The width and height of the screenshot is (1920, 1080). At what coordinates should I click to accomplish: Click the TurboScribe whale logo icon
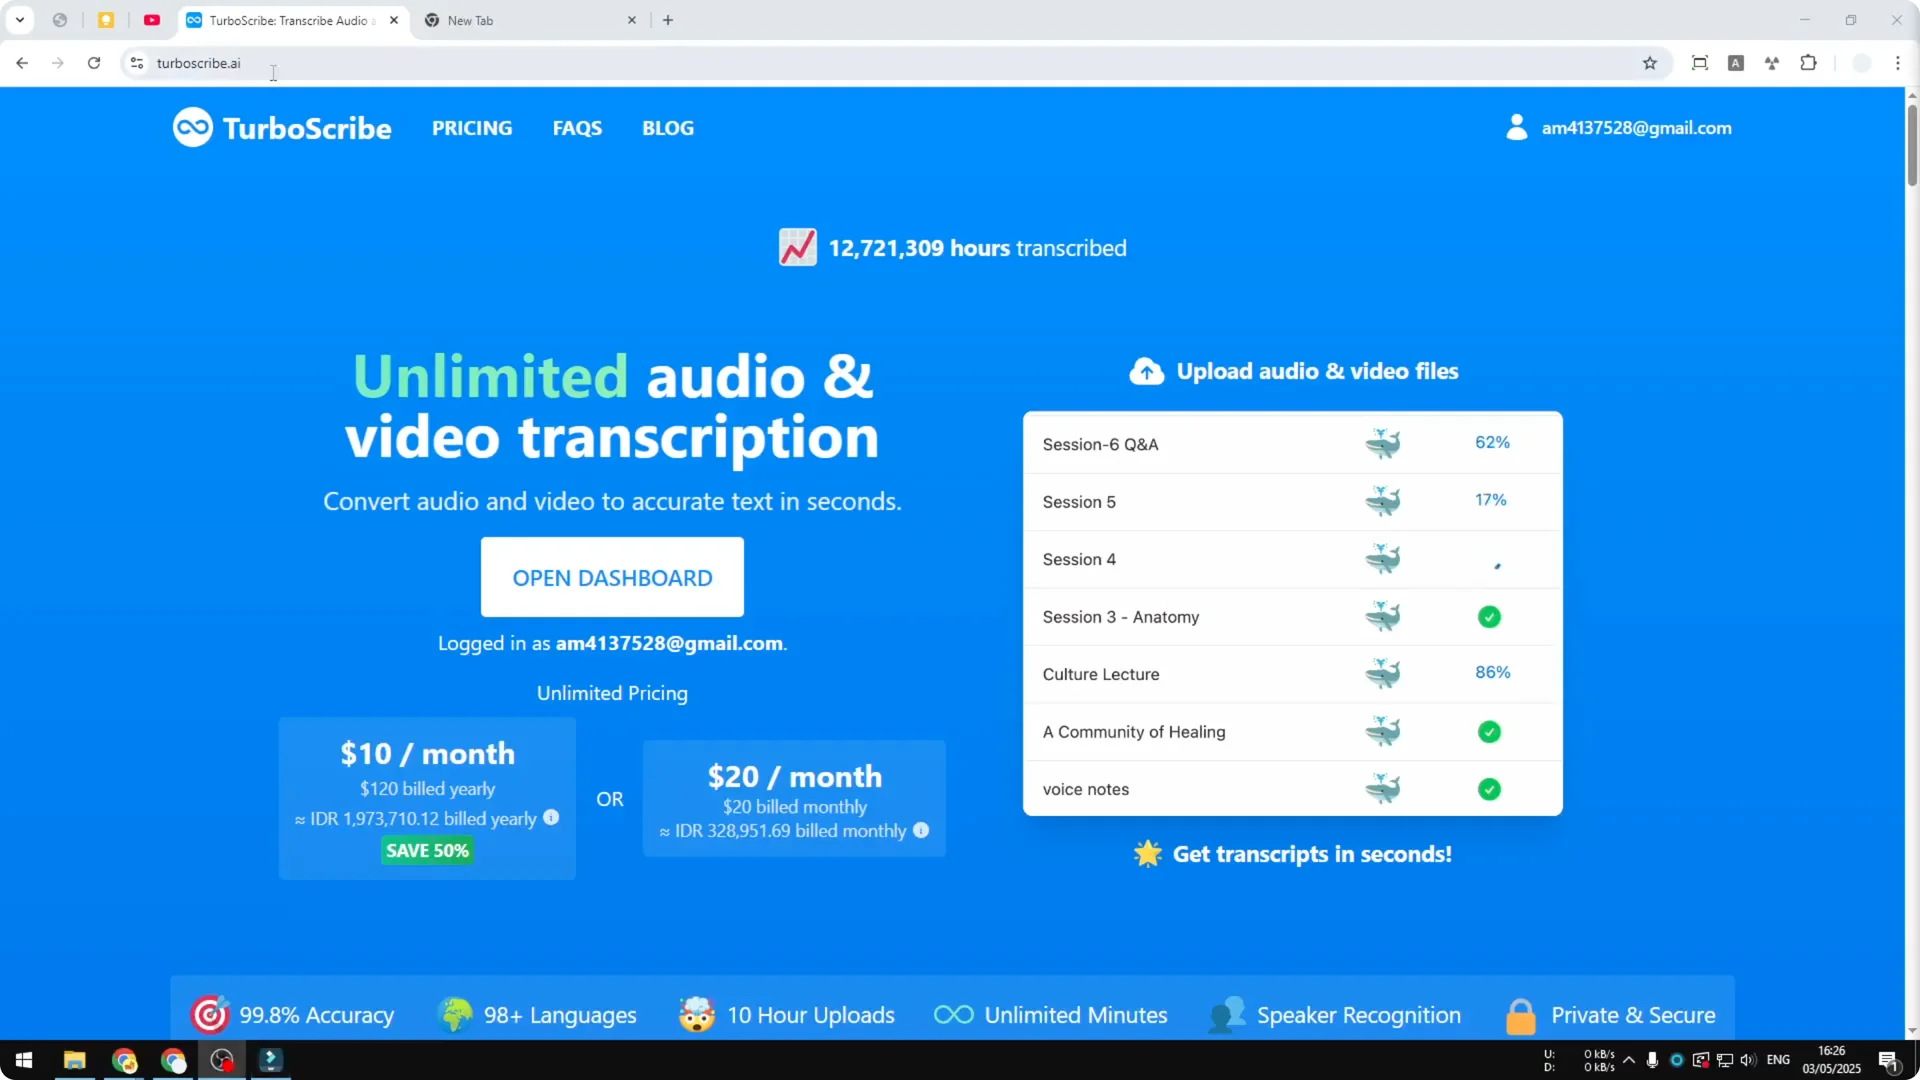[x=192, y=127]
